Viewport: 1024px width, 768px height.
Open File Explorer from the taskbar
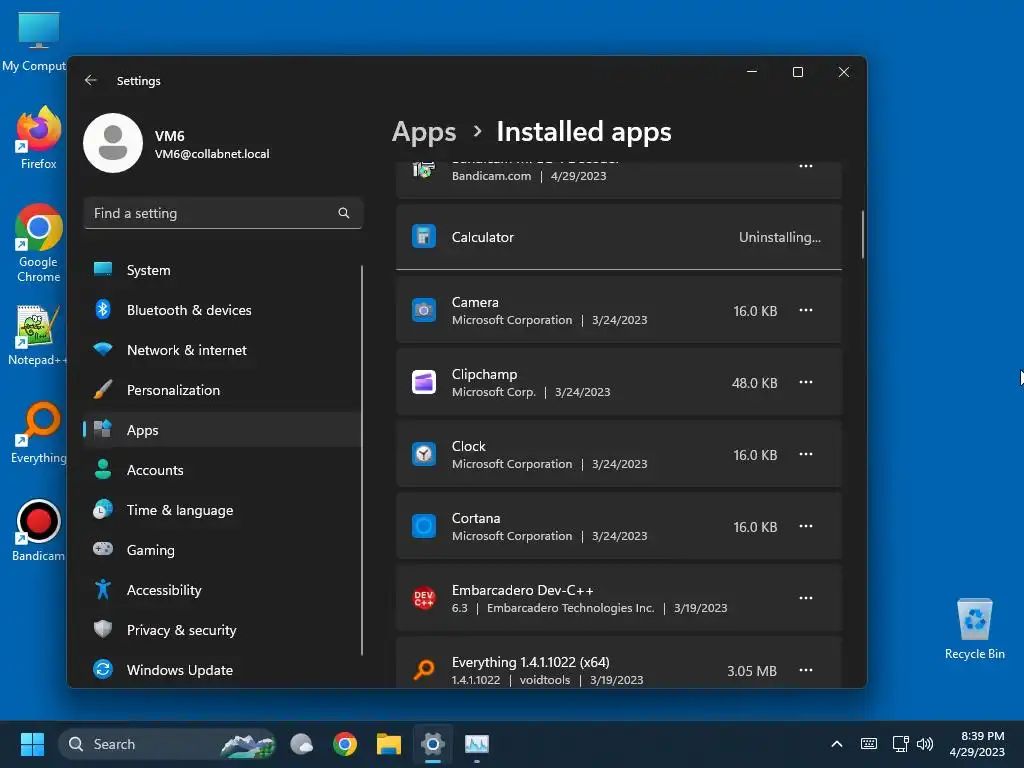tap(389, 744)
